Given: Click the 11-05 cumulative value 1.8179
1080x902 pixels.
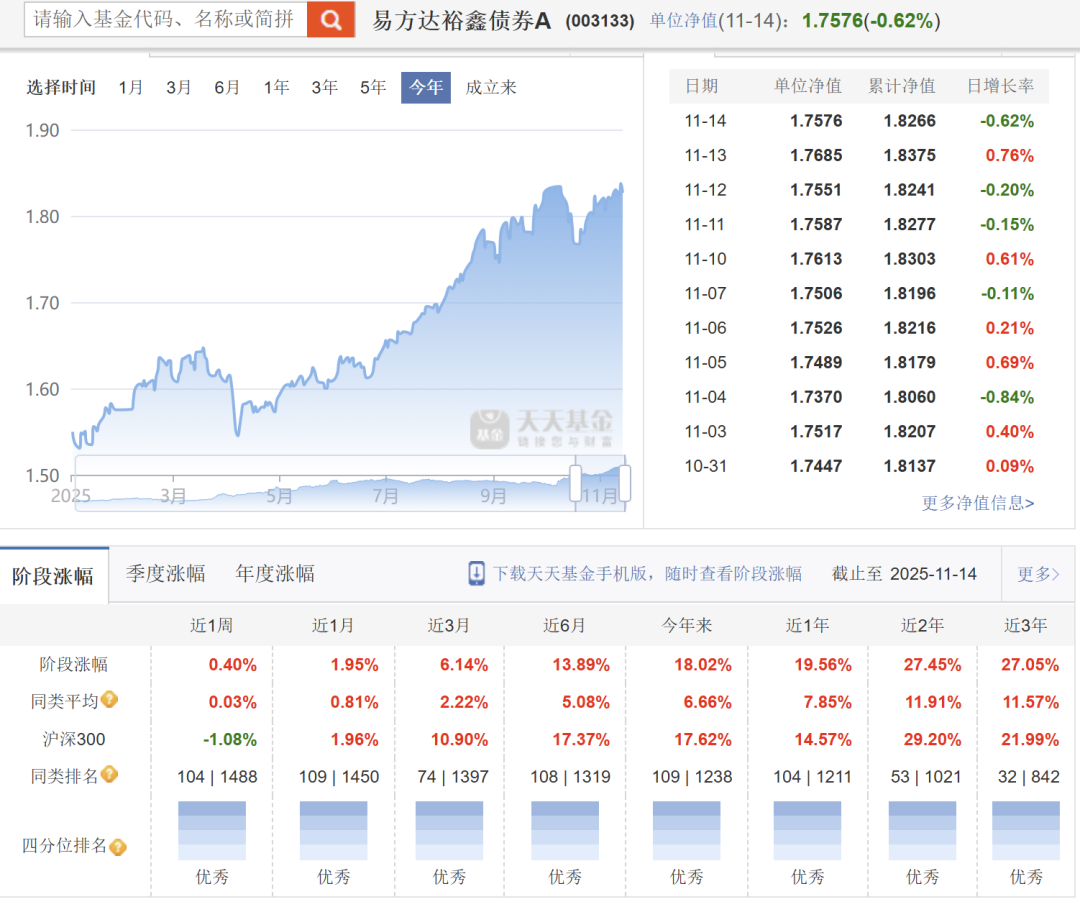Looking at the screenshot, I should [x=909, y=363].
